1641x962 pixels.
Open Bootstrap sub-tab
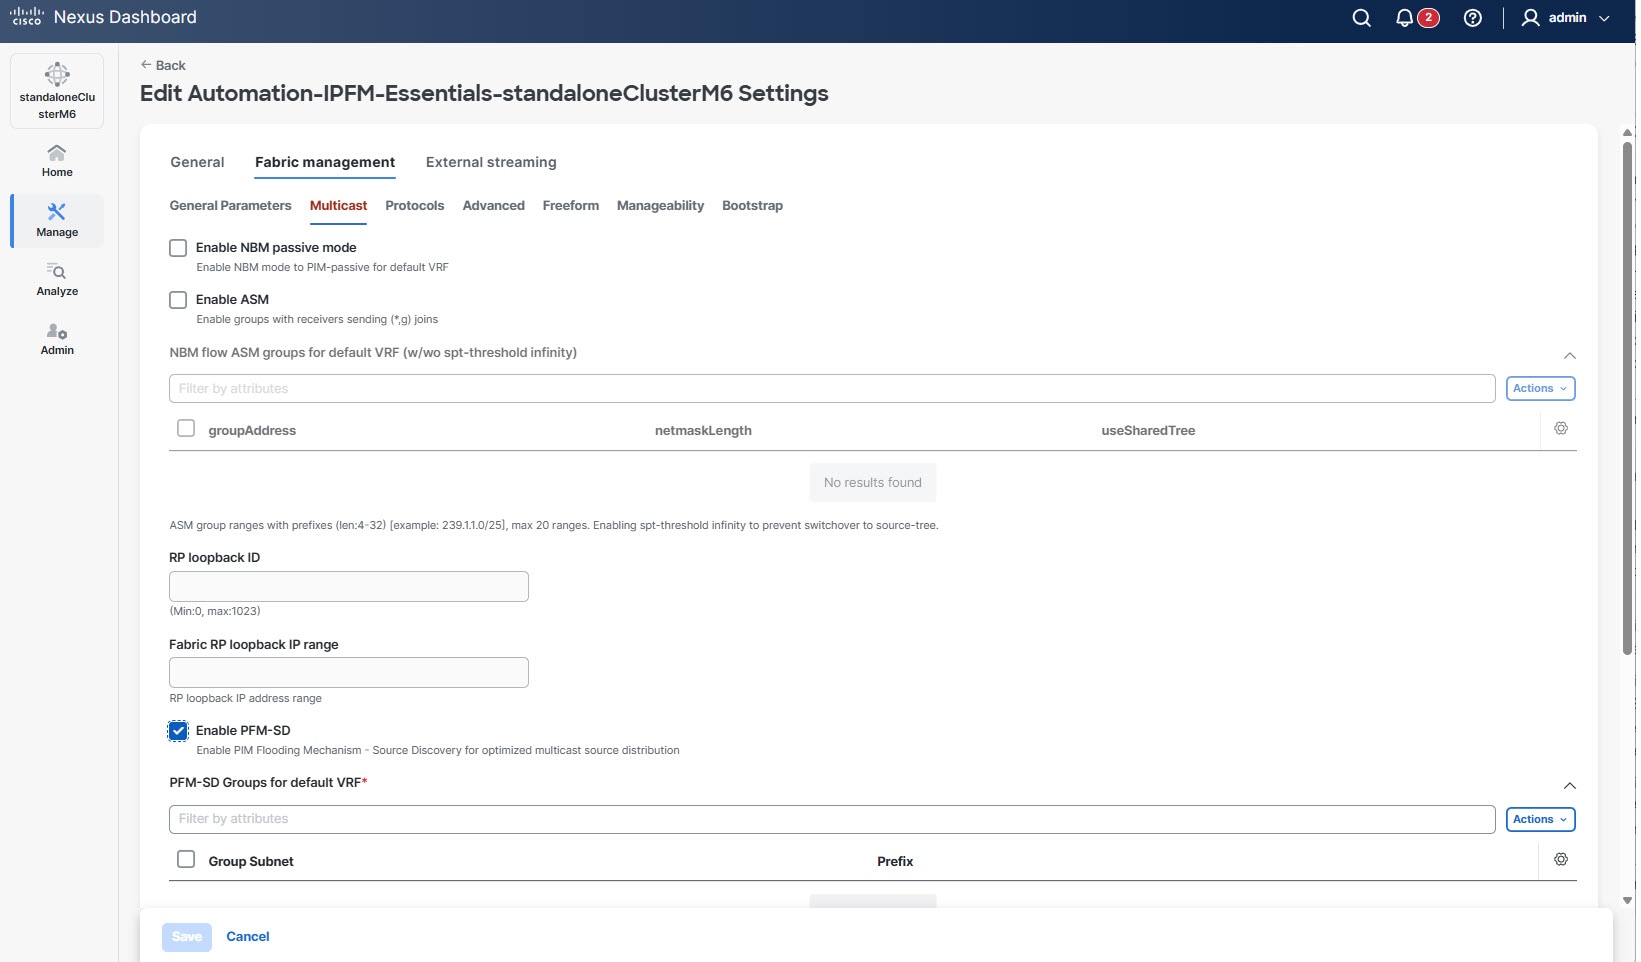752,205
